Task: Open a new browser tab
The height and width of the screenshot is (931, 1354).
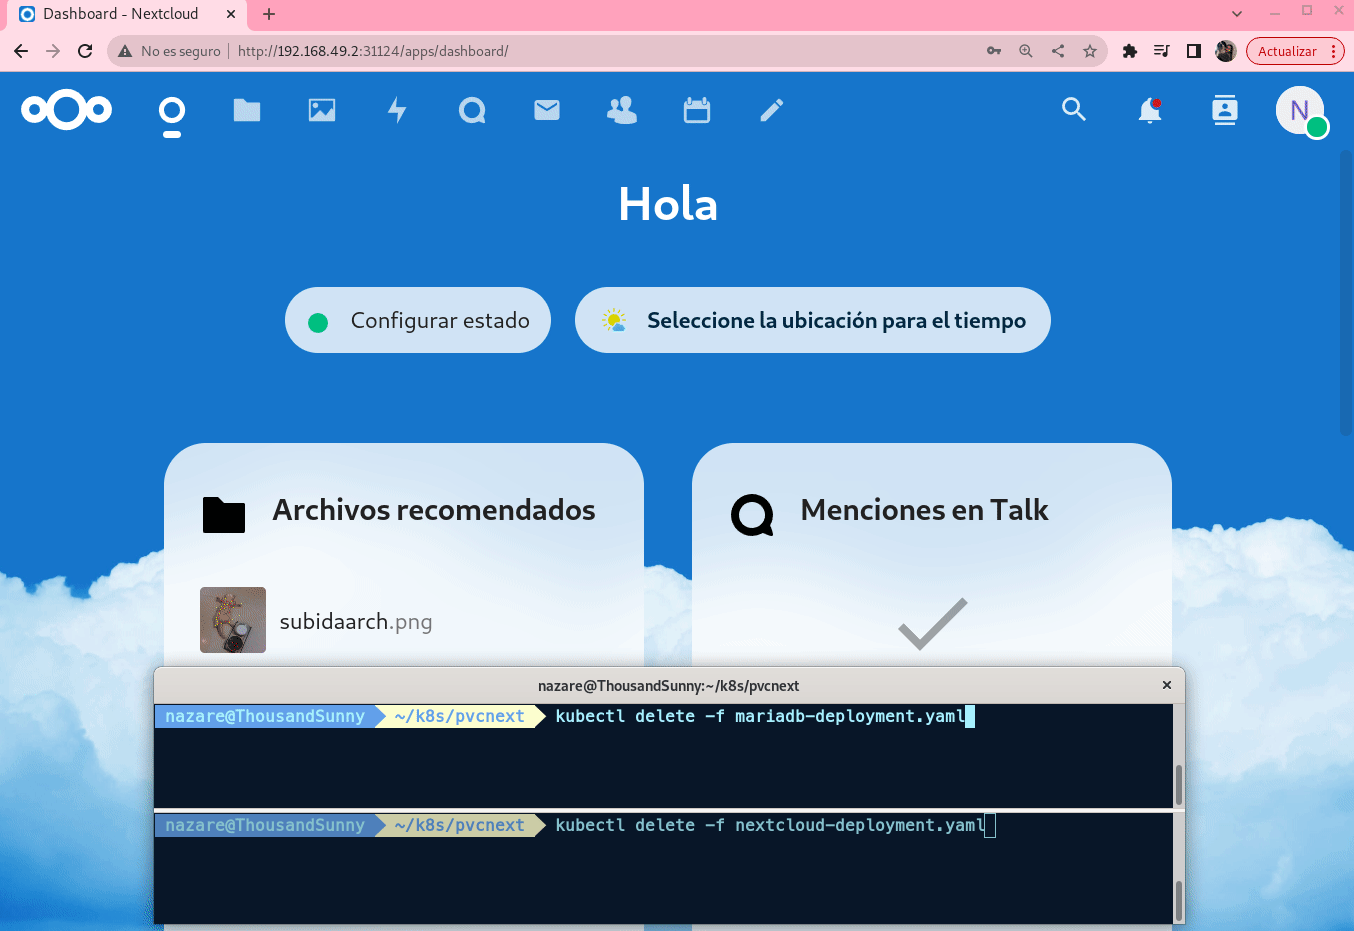Action: 269,14
